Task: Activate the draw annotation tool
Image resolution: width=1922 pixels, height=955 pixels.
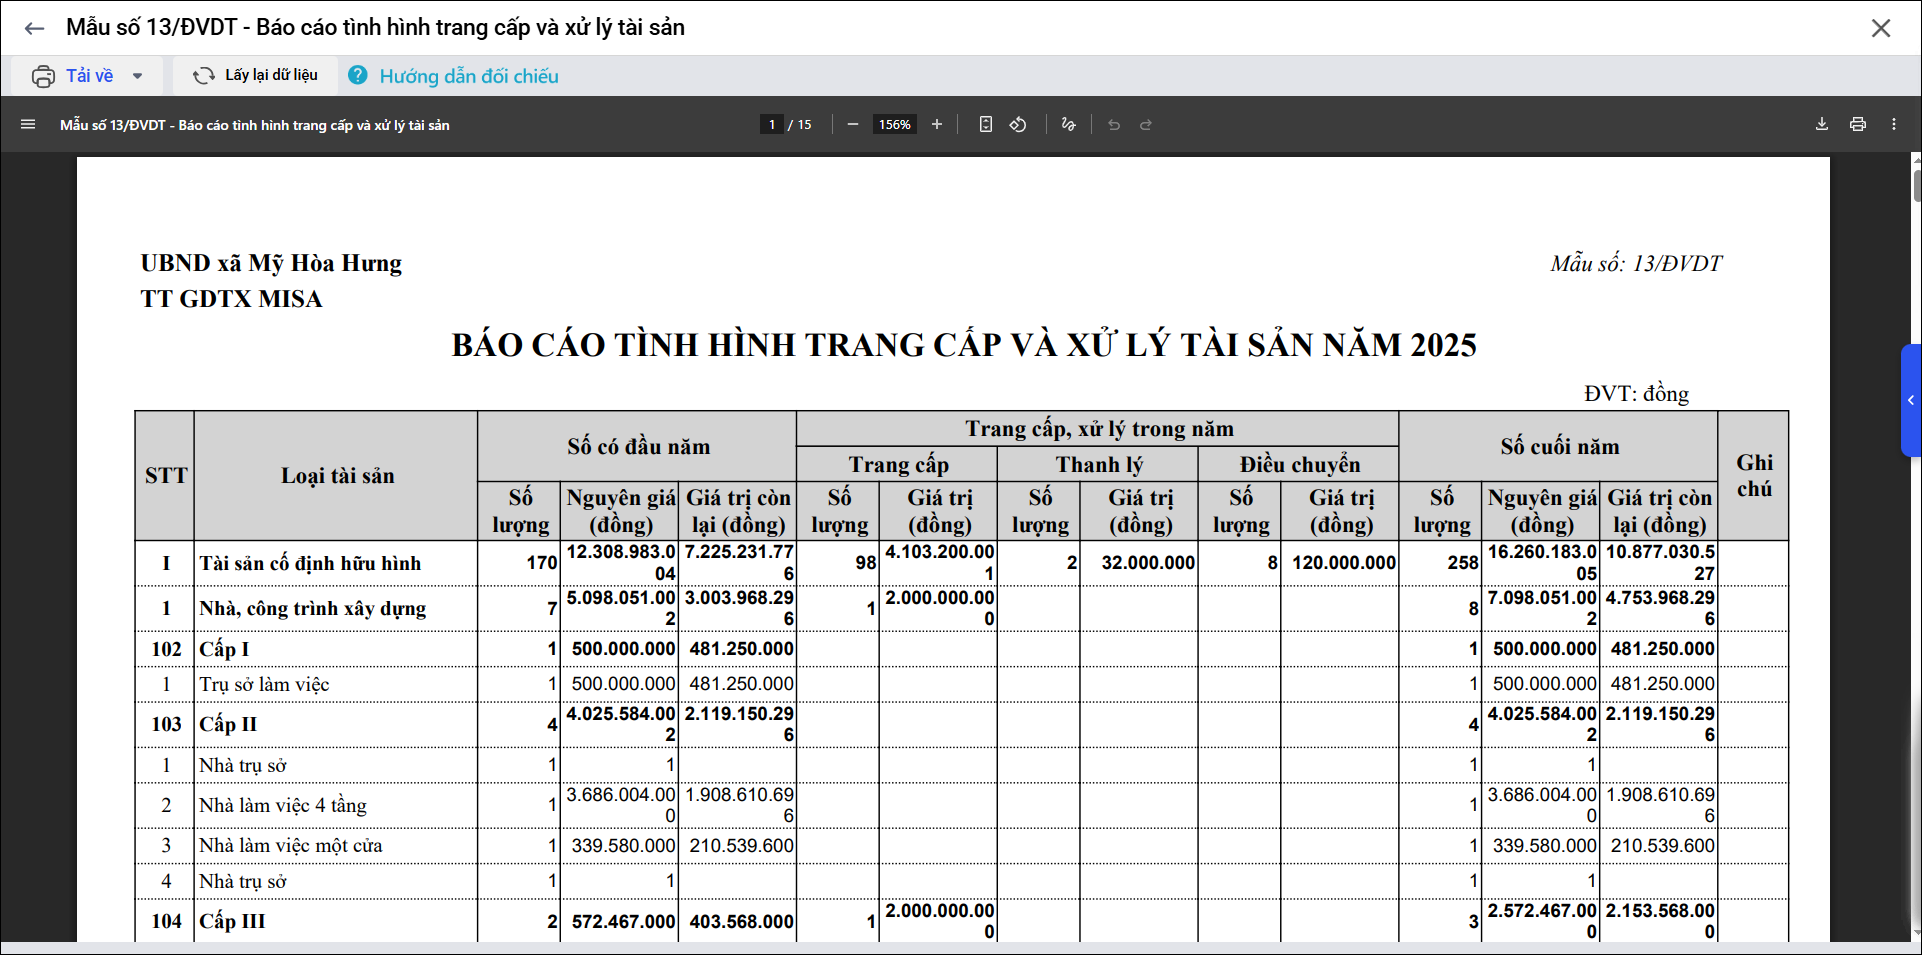Action: tap(1068, 125)
